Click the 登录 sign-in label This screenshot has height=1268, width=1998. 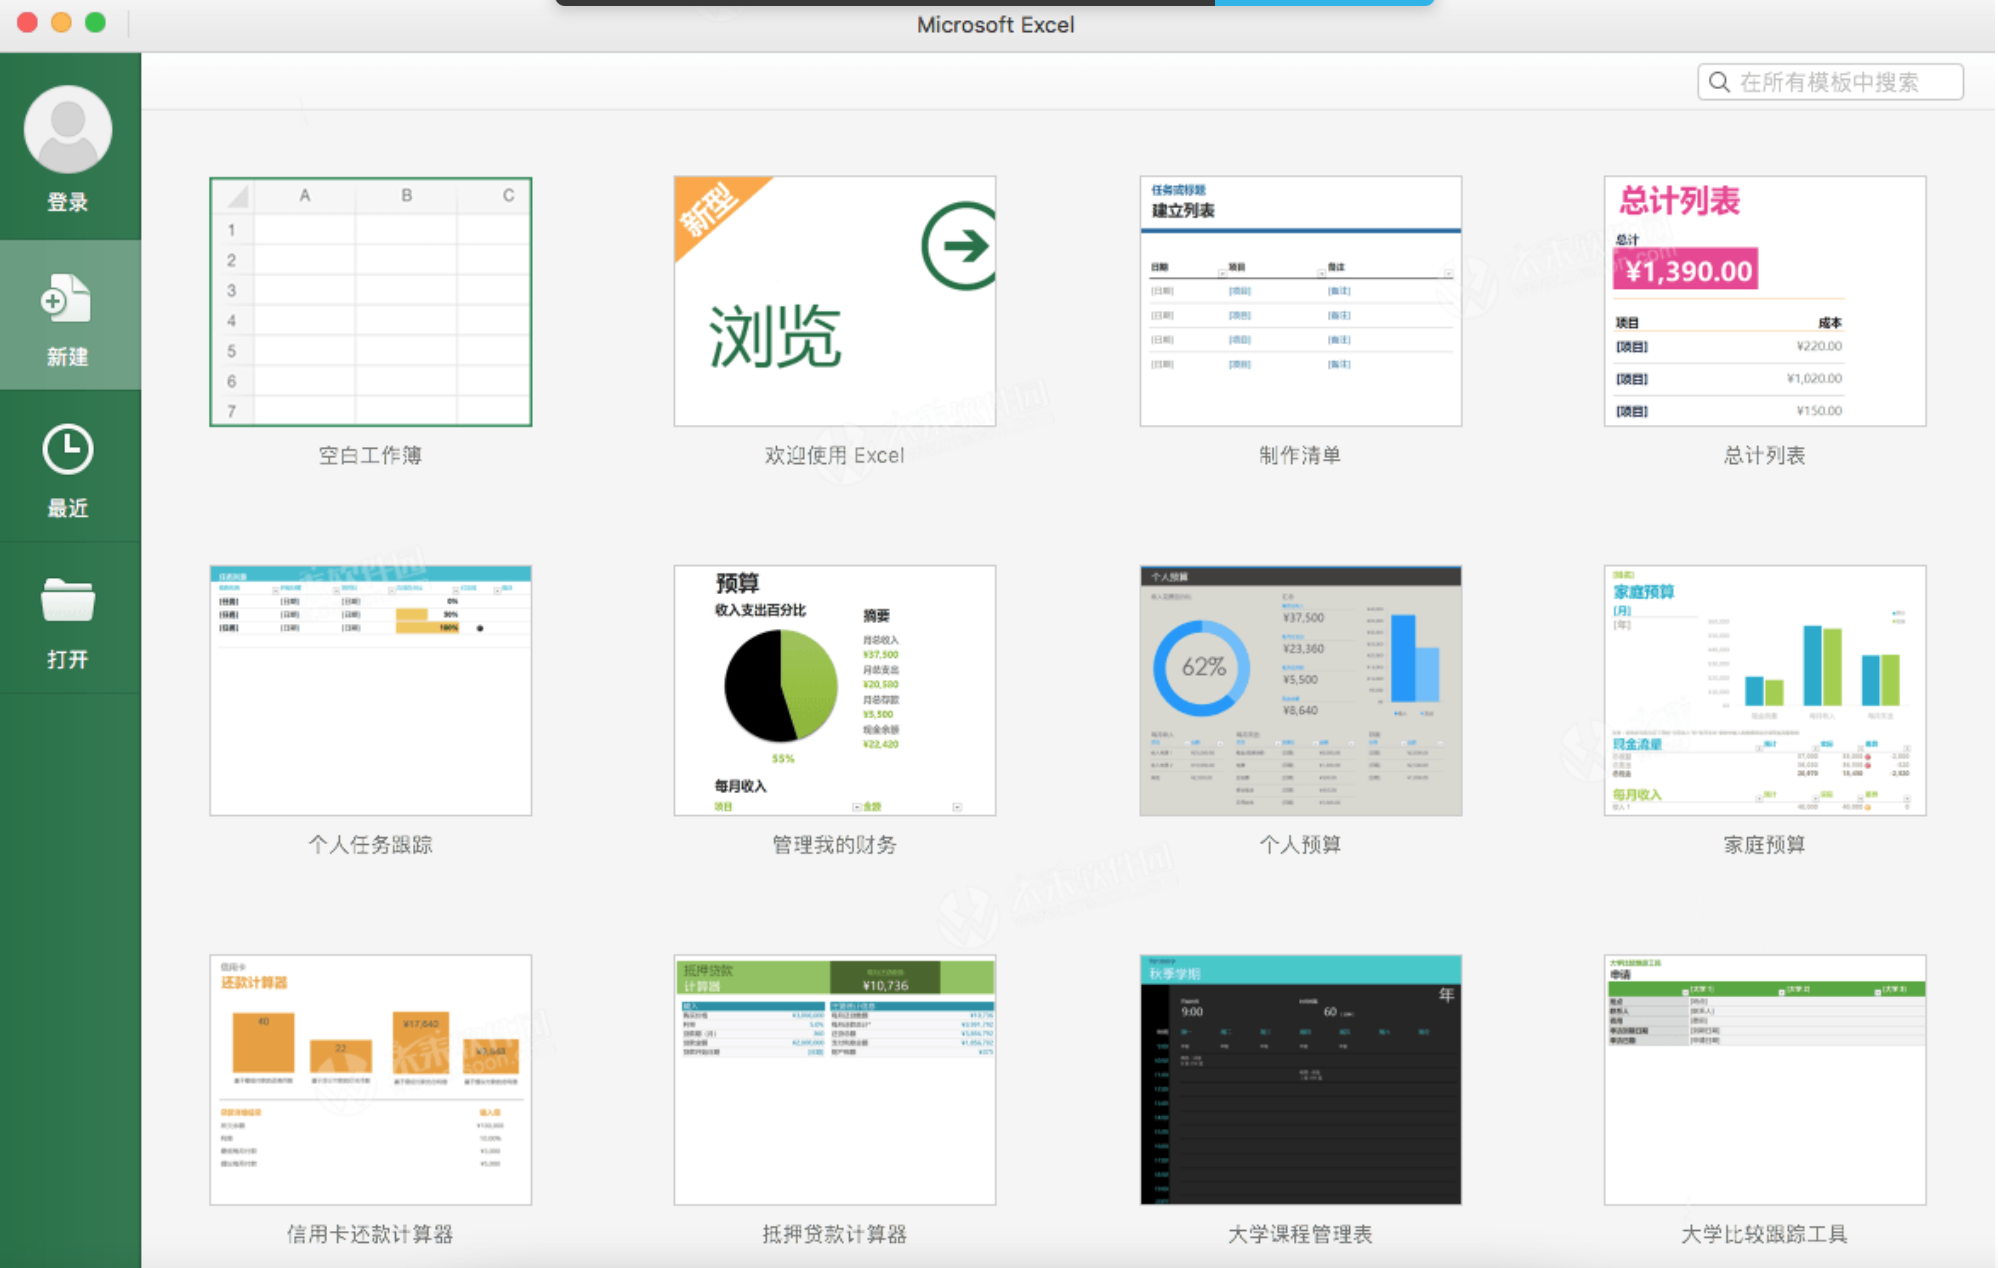click(67, 202)
